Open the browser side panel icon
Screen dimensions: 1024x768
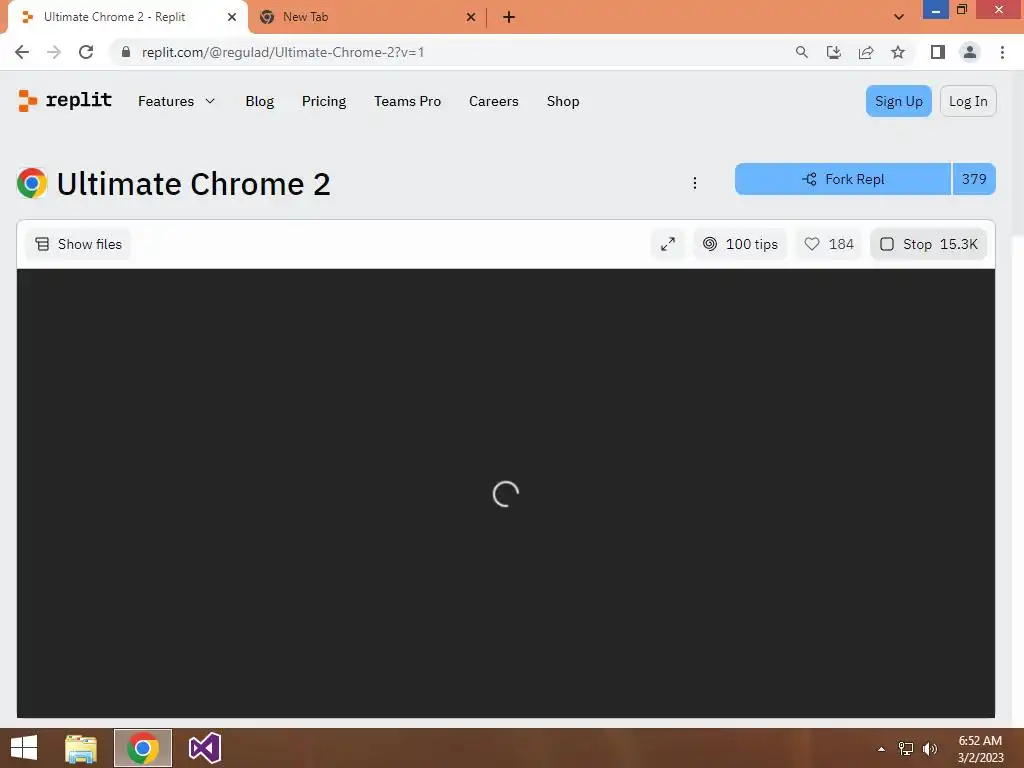(x=938, y=52)
